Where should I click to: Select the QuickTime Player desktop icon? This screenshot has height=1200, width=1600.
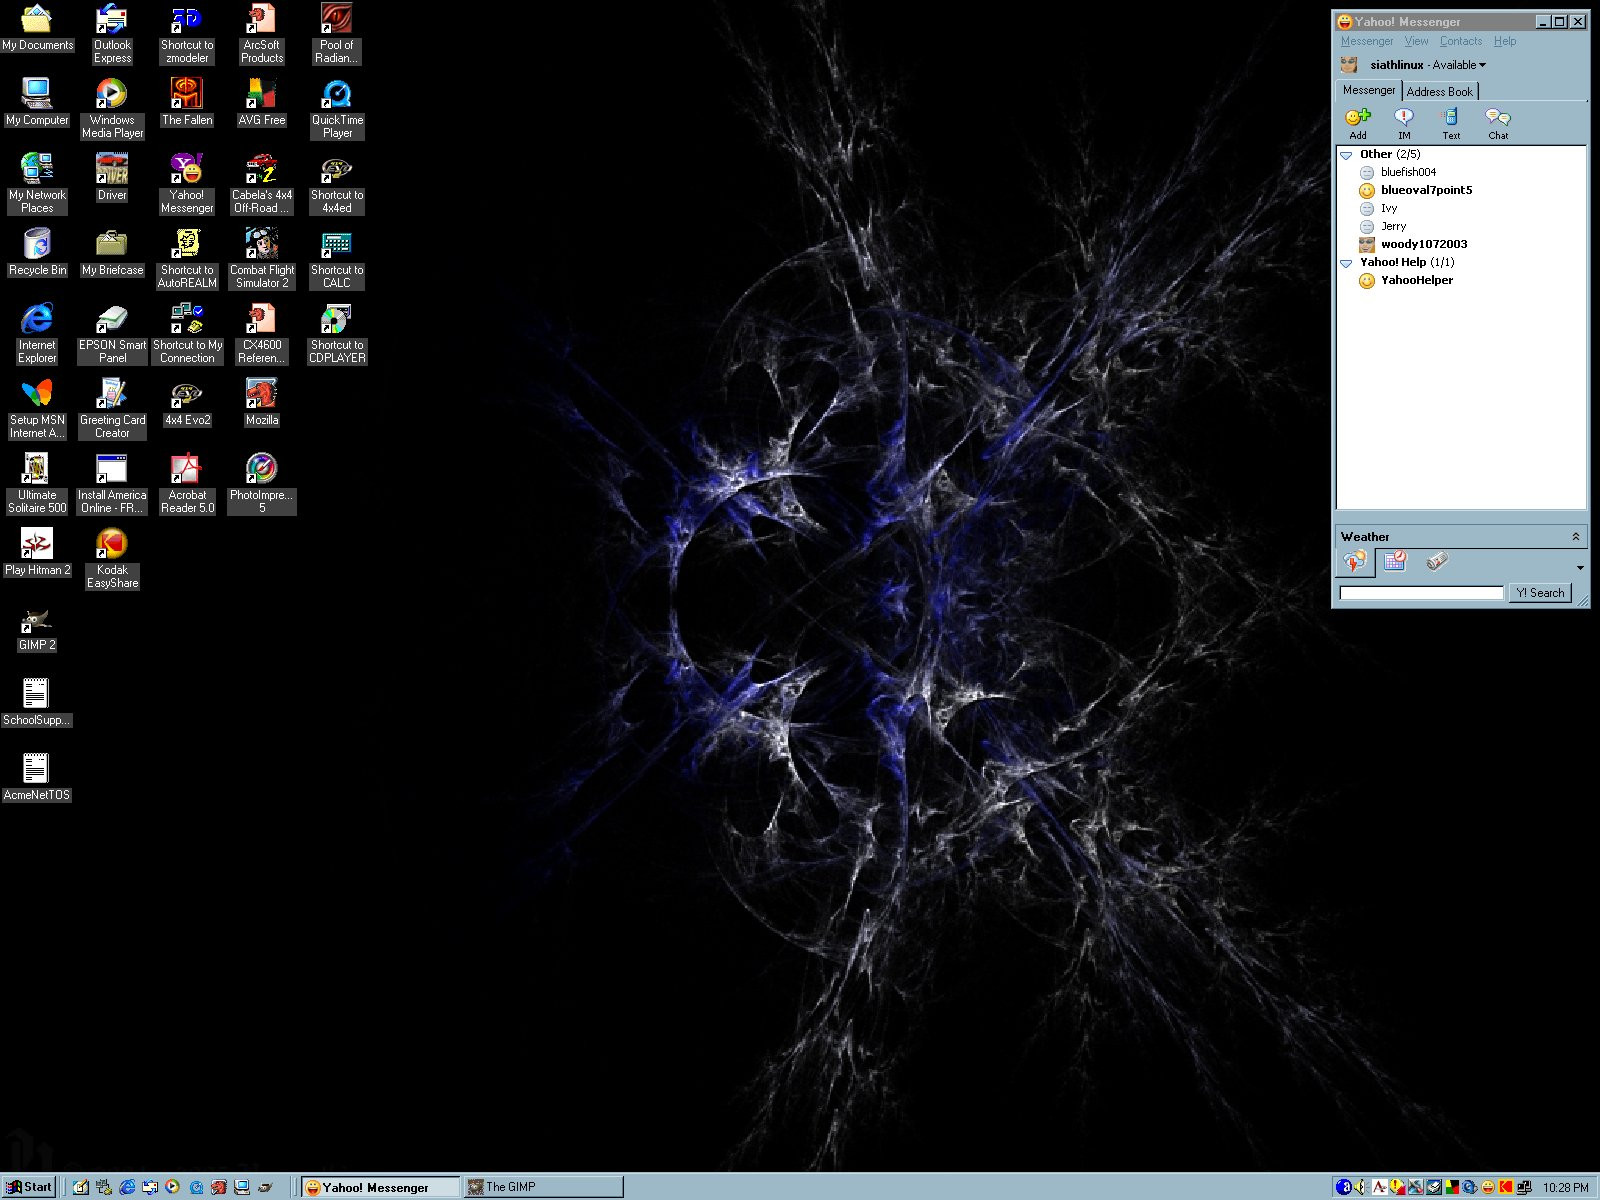(337, 108)
